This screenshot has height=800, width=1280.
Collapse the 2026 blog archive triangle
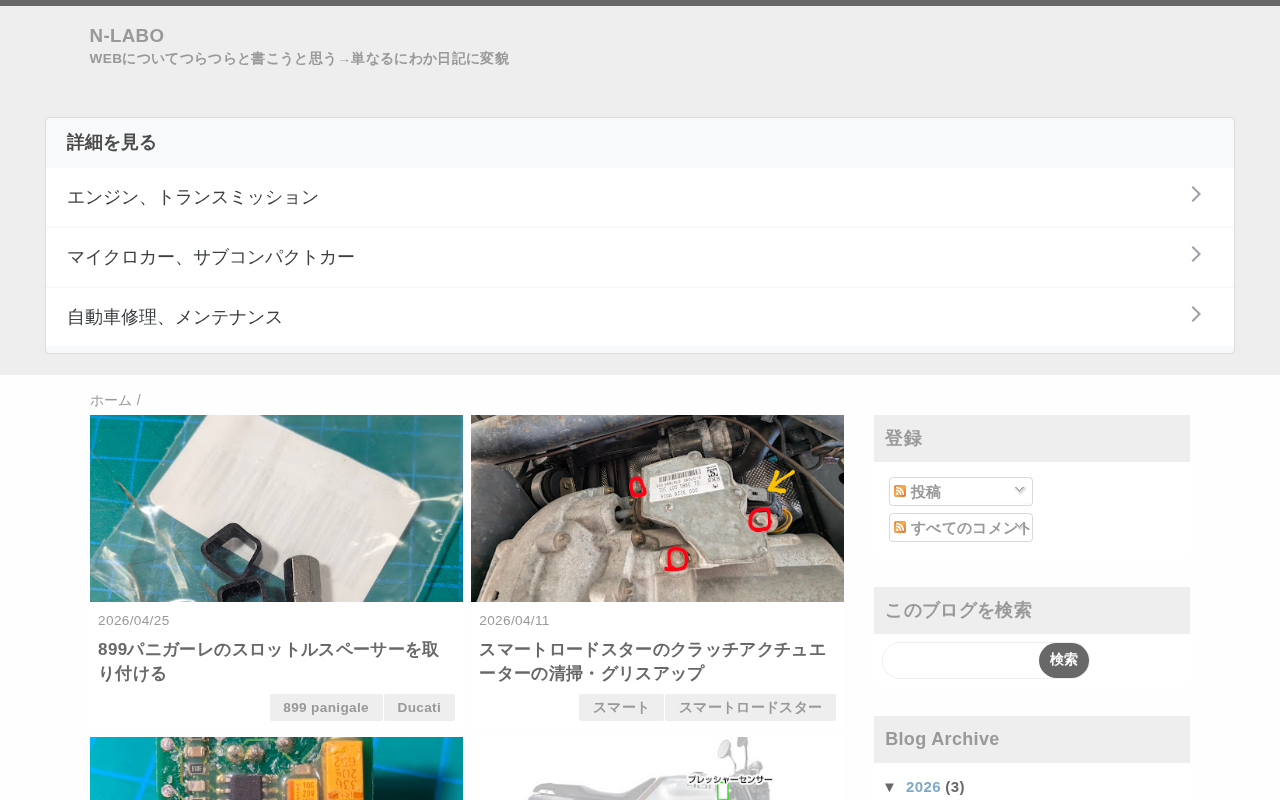pos(890,787)
